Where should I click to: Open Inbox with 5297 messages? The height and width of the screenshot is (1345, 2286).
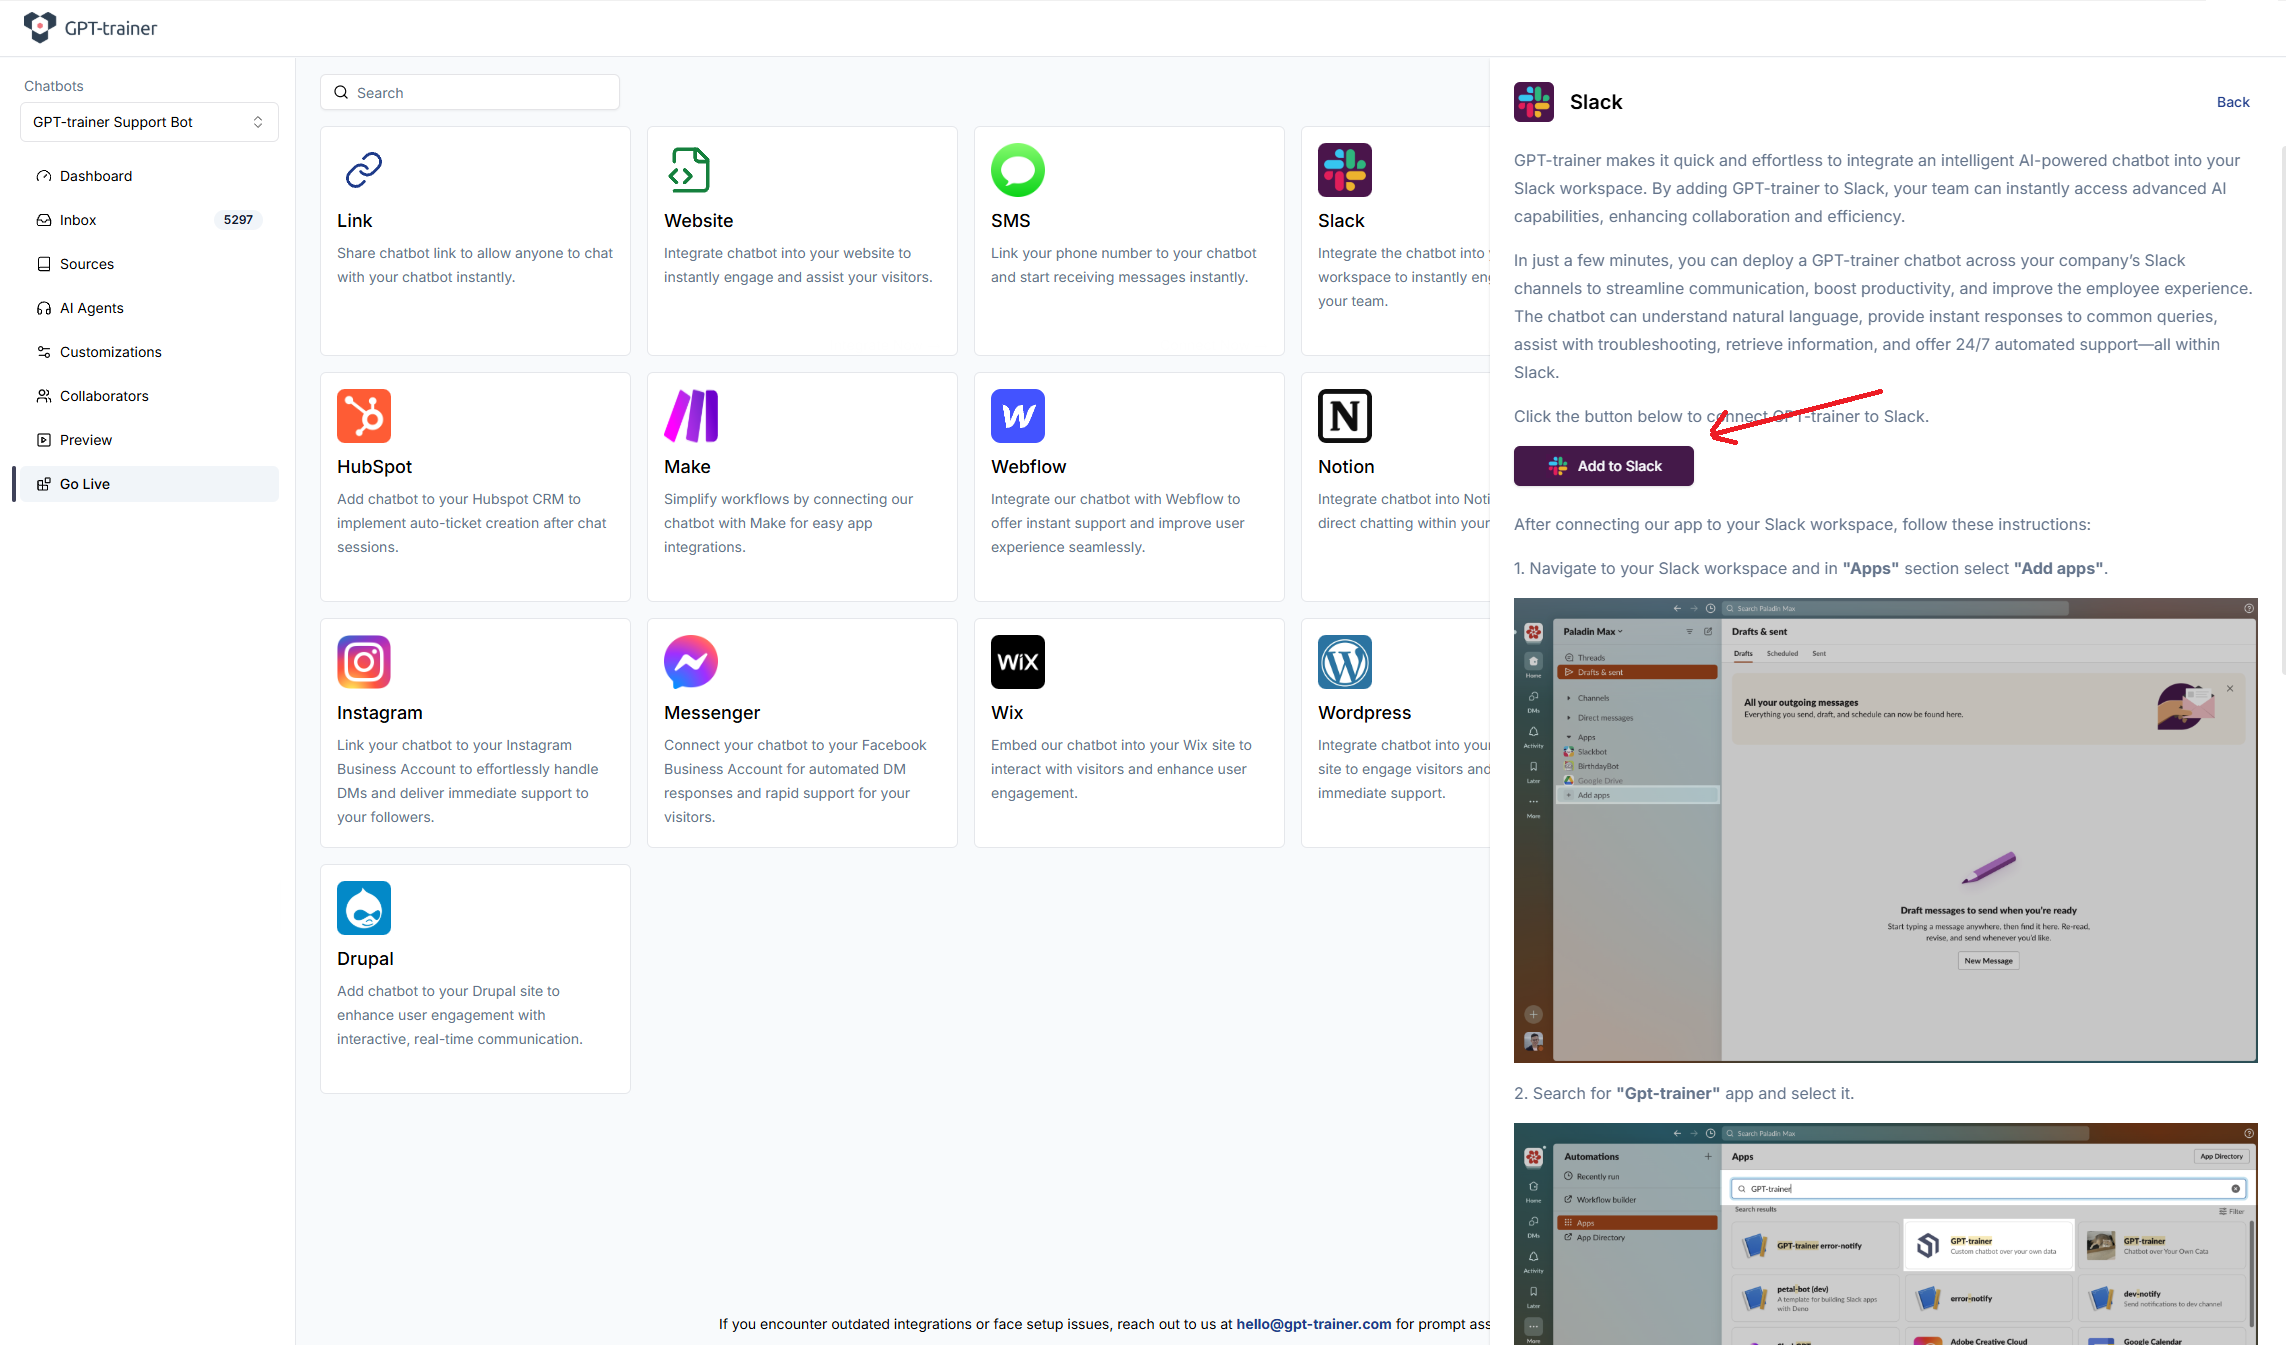[x=78, y=220]
